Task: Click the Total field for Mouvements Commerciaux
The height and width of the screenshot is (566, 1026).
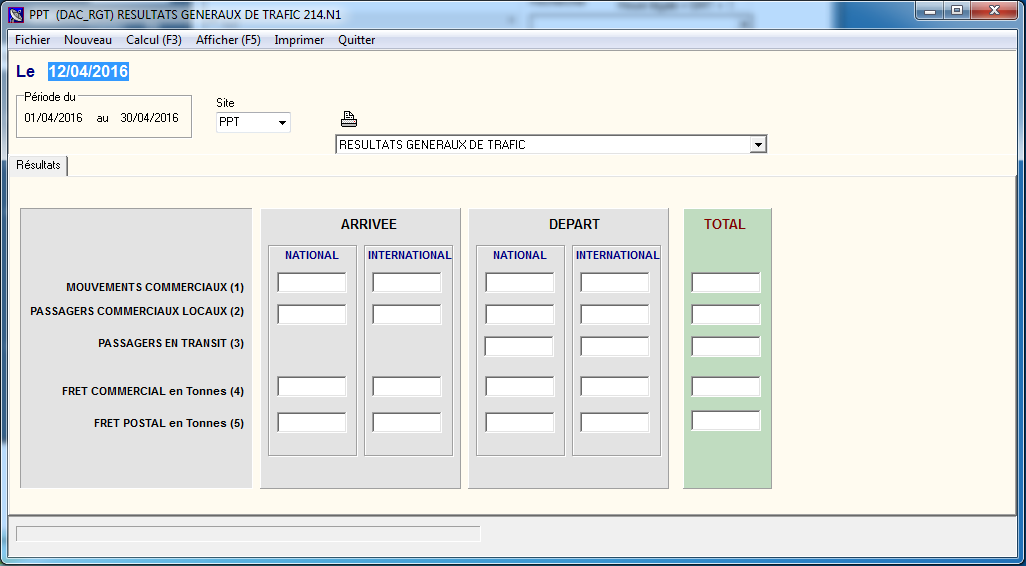Action: click(x=725, y=283)
